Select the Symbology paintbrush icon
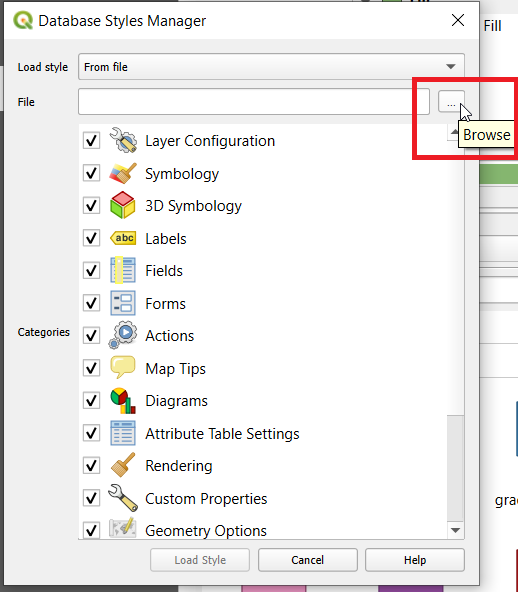Image resolution: width=518 pixels, height=592 pixels. point(123,173)
